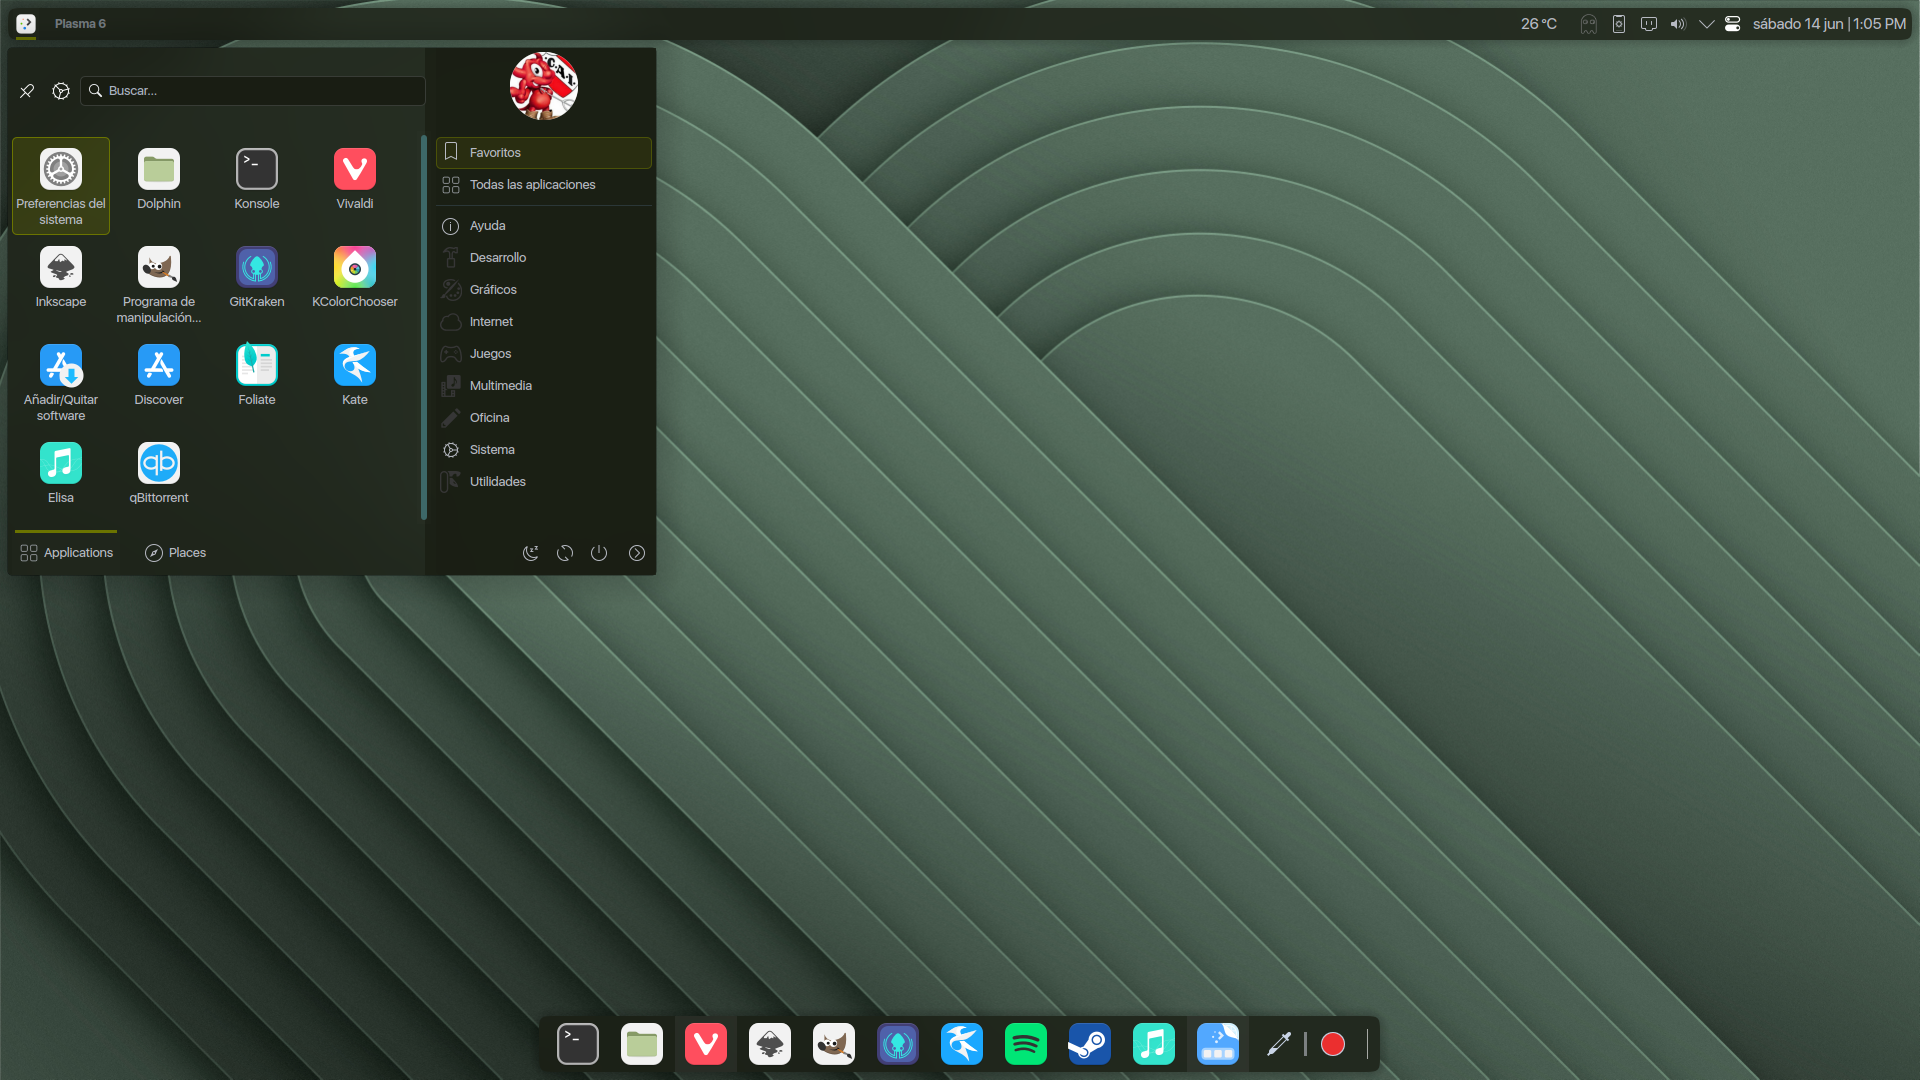Viewport: 1920px width, 1080px height.
Task: Open launcher settings icon next to search
Action: [61, 91]
